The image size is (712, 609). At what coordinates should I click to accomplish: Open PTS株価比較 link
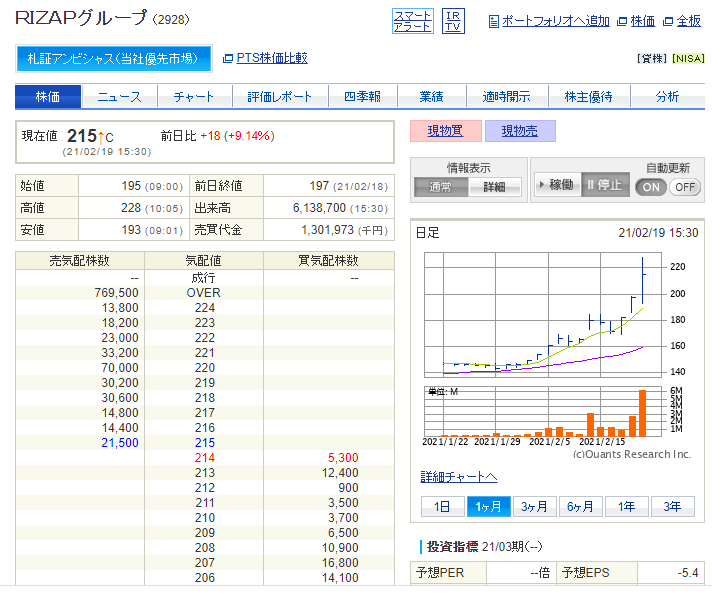[272, 58]
